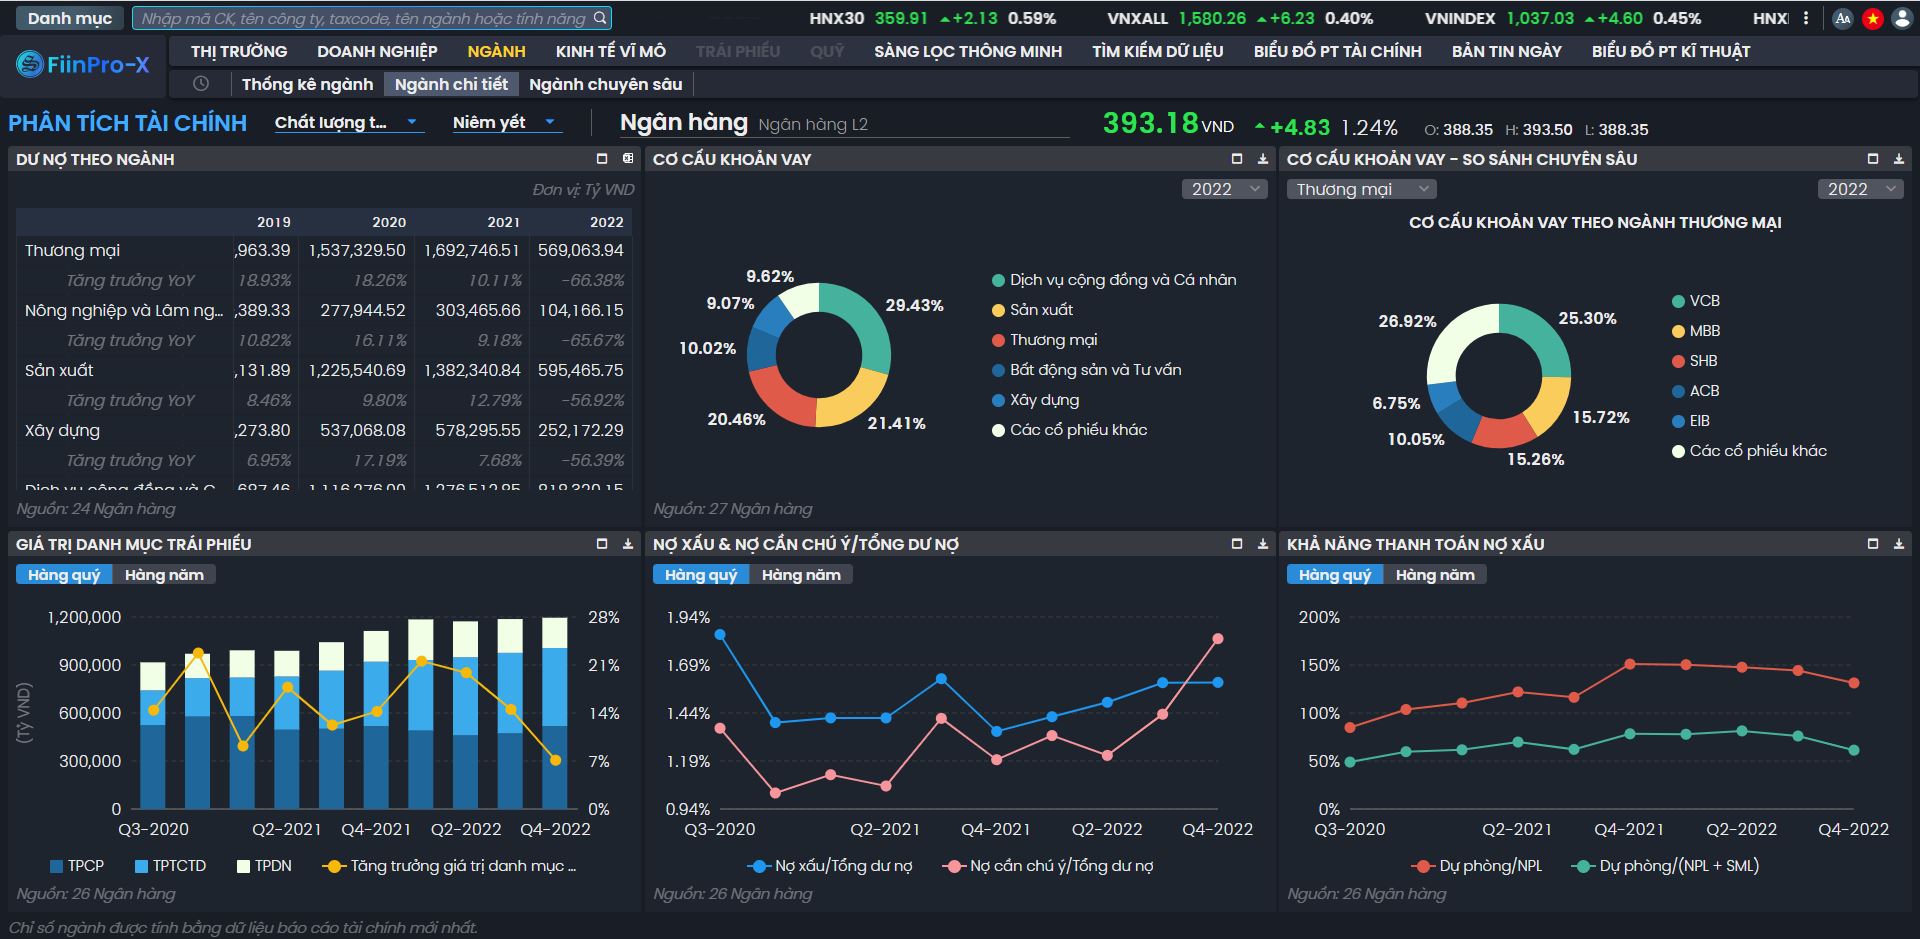
Task: Open the user account profile icon
Action: 1902,18
